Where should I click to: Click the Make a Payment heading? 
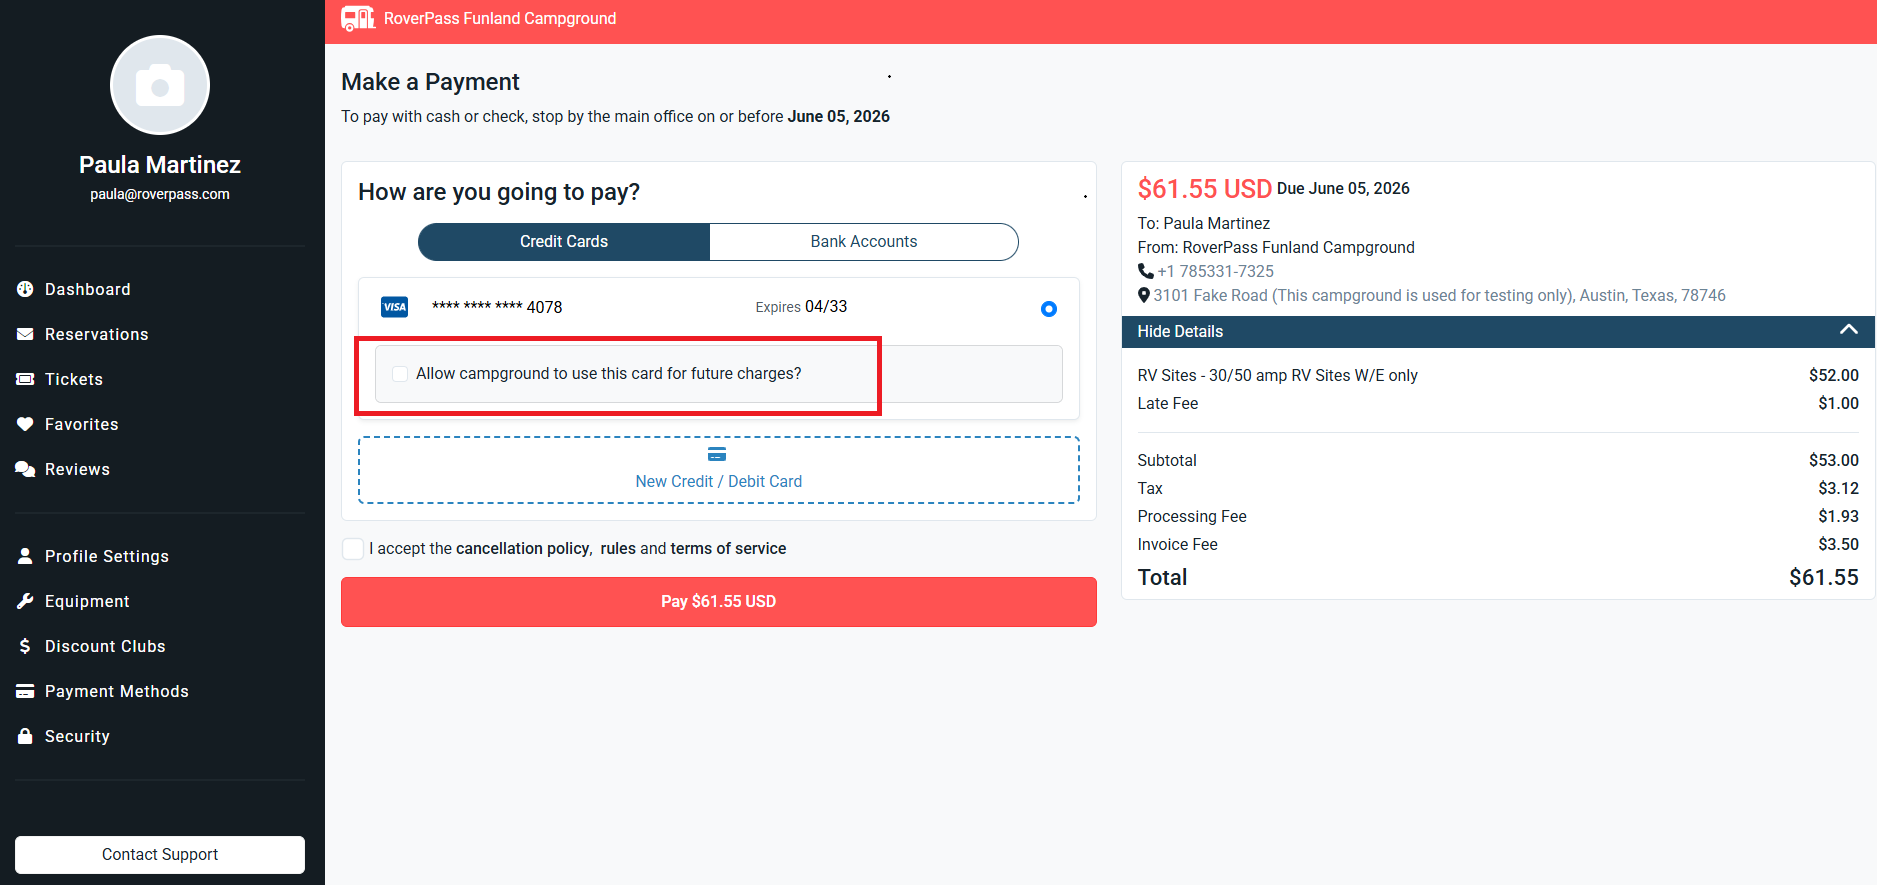[x=431, y=82]
